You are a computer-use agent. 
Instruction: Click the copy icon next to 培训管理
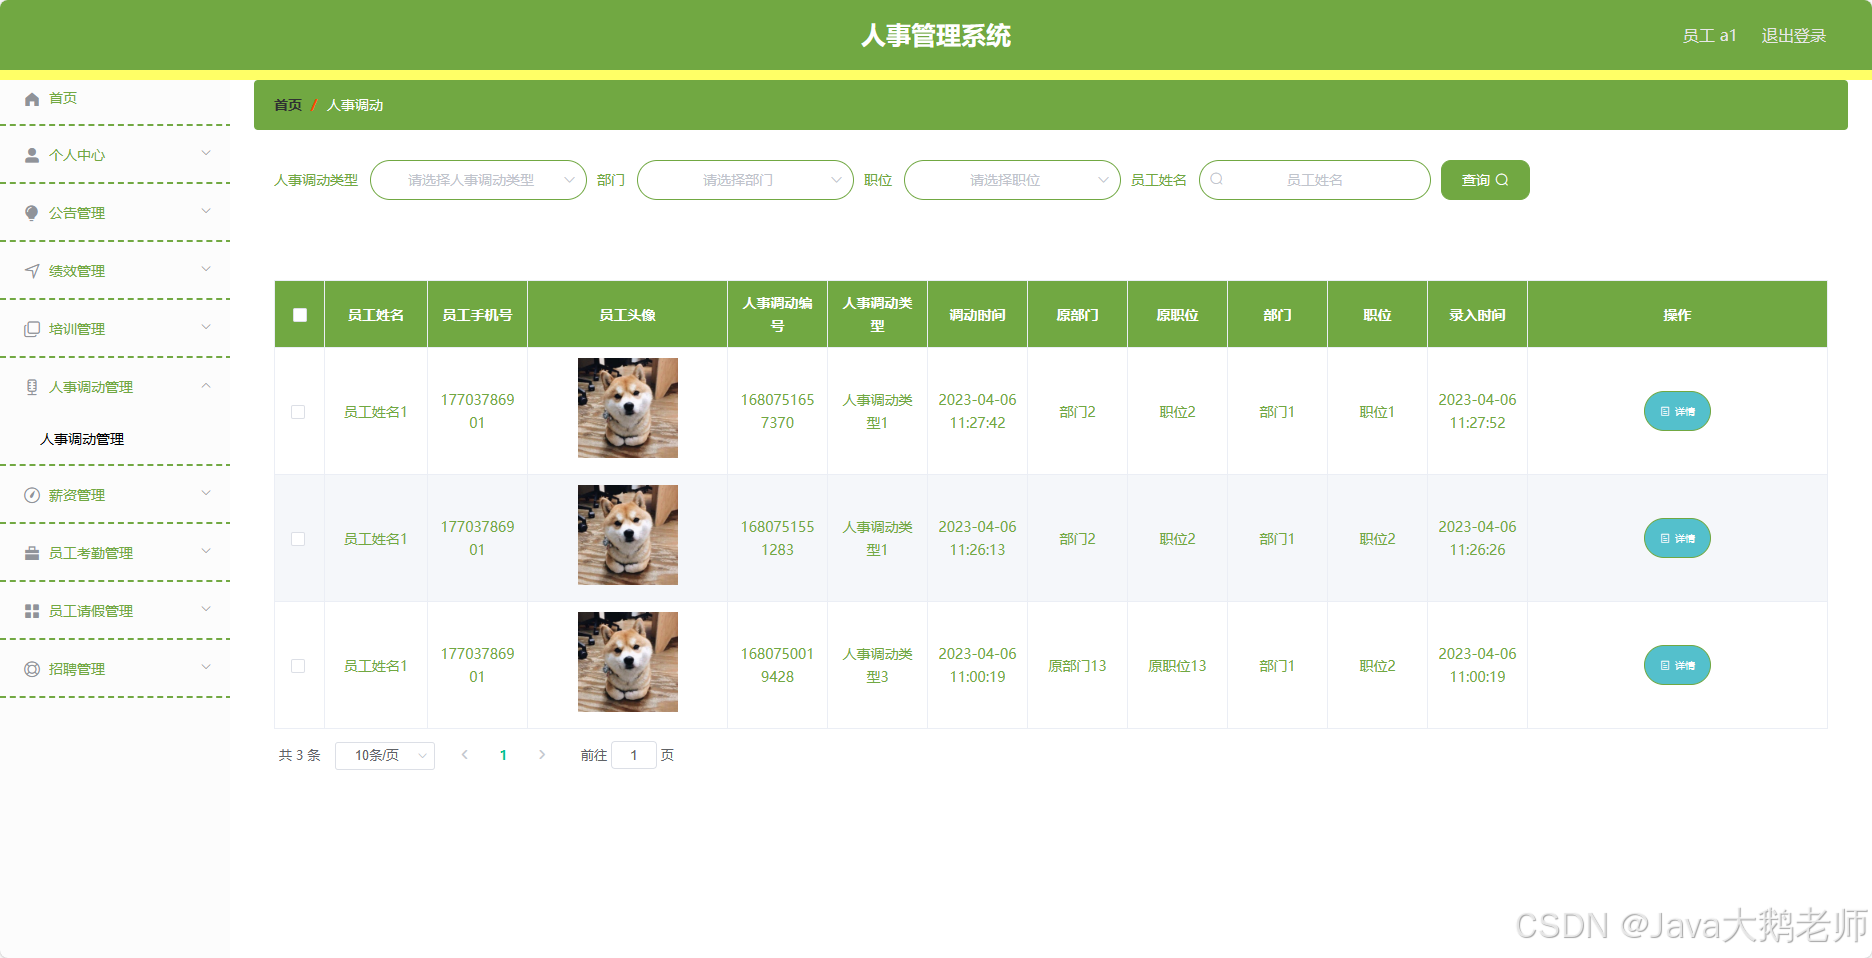pos(32,329)
